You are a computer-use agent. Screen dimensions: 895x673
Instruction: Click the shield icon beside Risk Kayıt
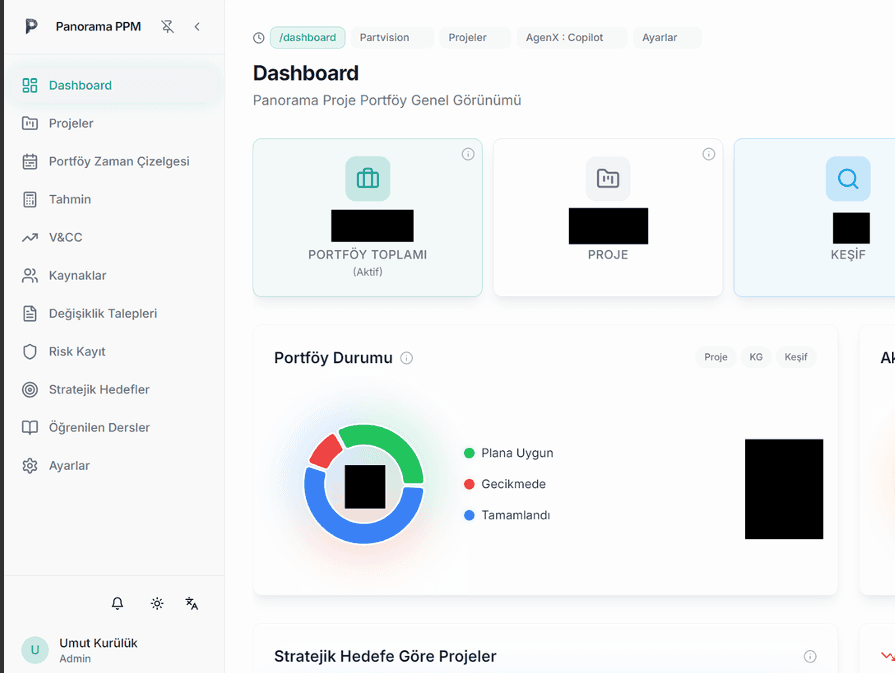click(x=30, y=352)
